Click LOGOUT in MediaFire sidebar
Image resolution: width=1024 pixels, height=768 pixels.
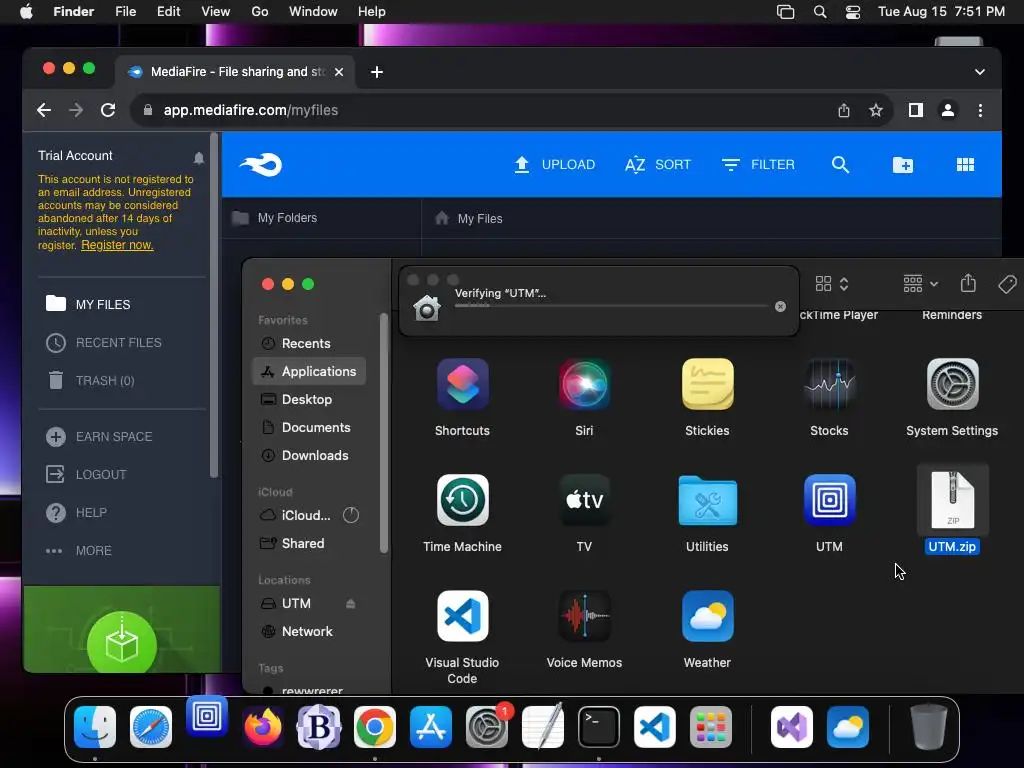(86, 474)
